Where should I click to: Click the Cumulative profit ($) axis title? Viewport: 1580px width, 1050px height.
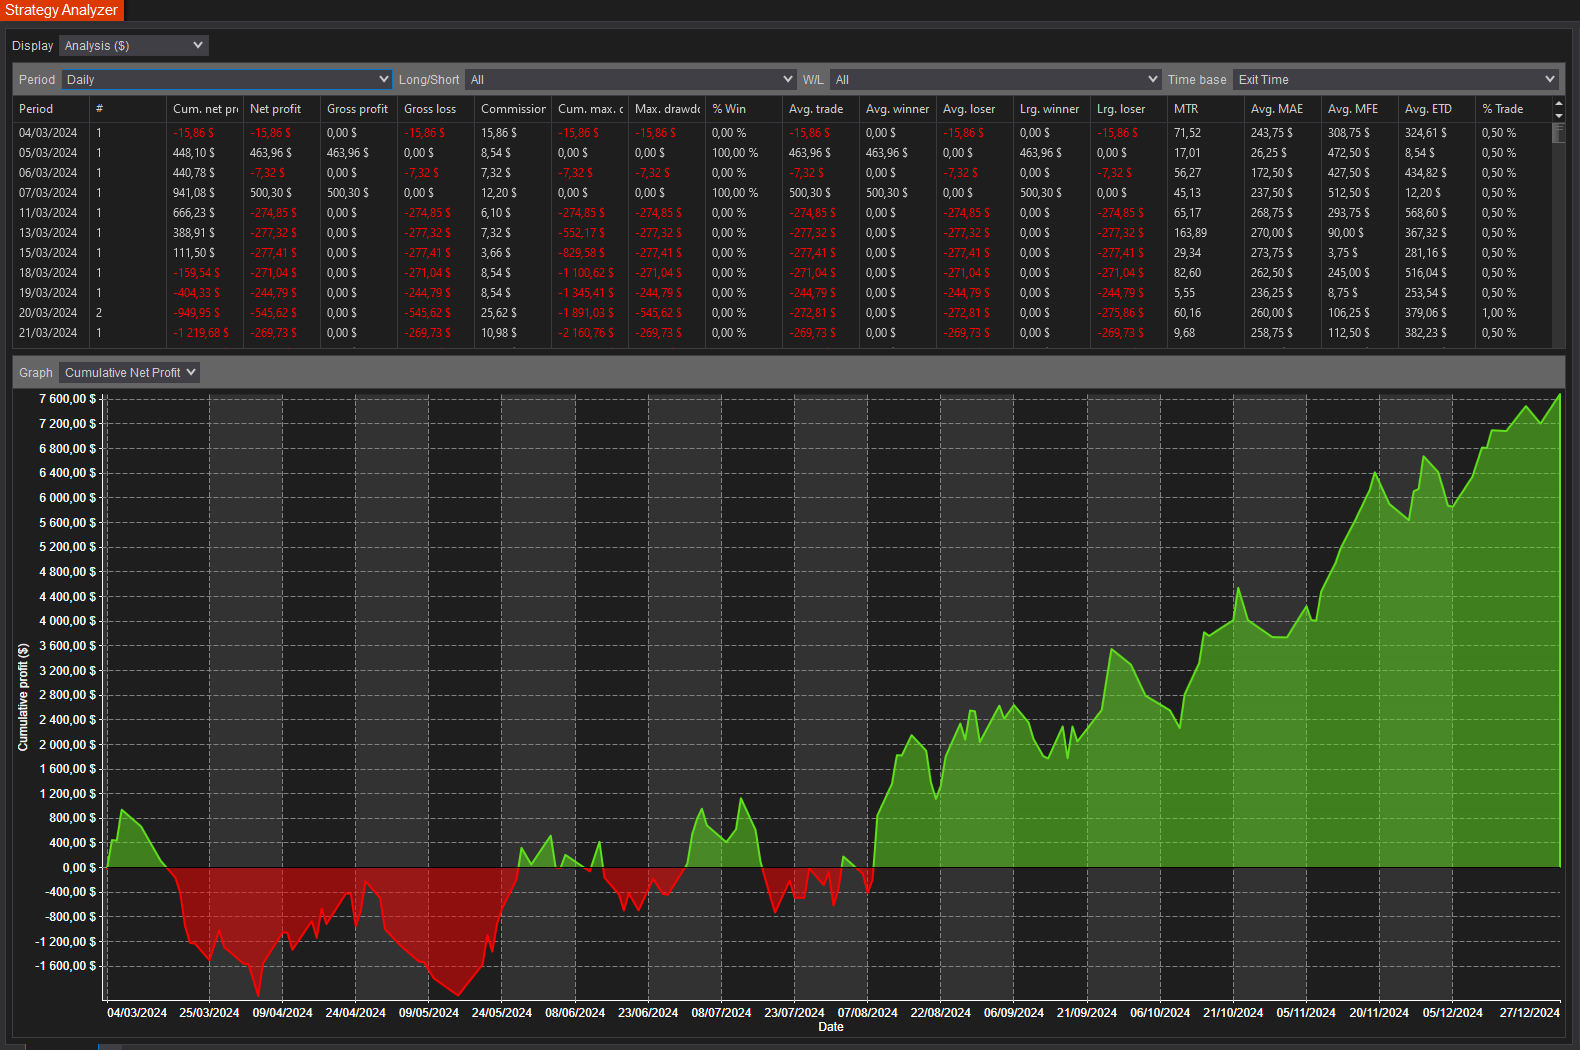point(23,697)
